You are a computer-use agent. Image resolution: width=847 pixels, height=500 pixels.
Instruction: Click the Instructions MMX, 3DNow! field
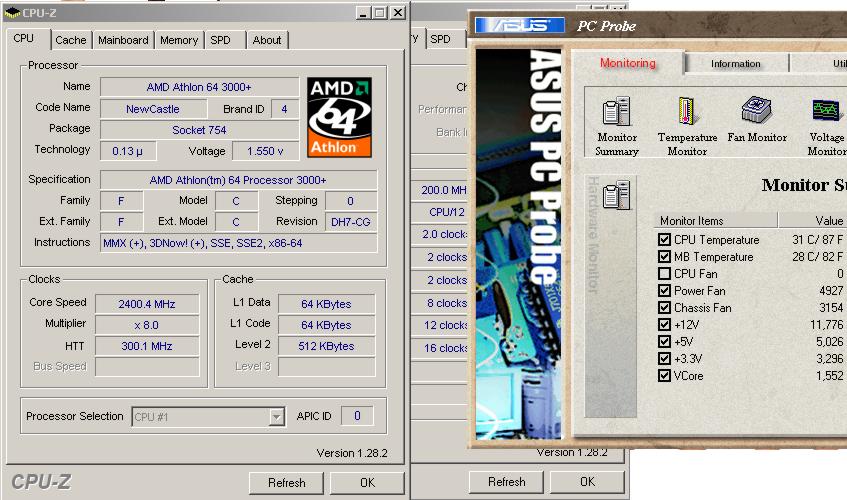pos(238,243)
